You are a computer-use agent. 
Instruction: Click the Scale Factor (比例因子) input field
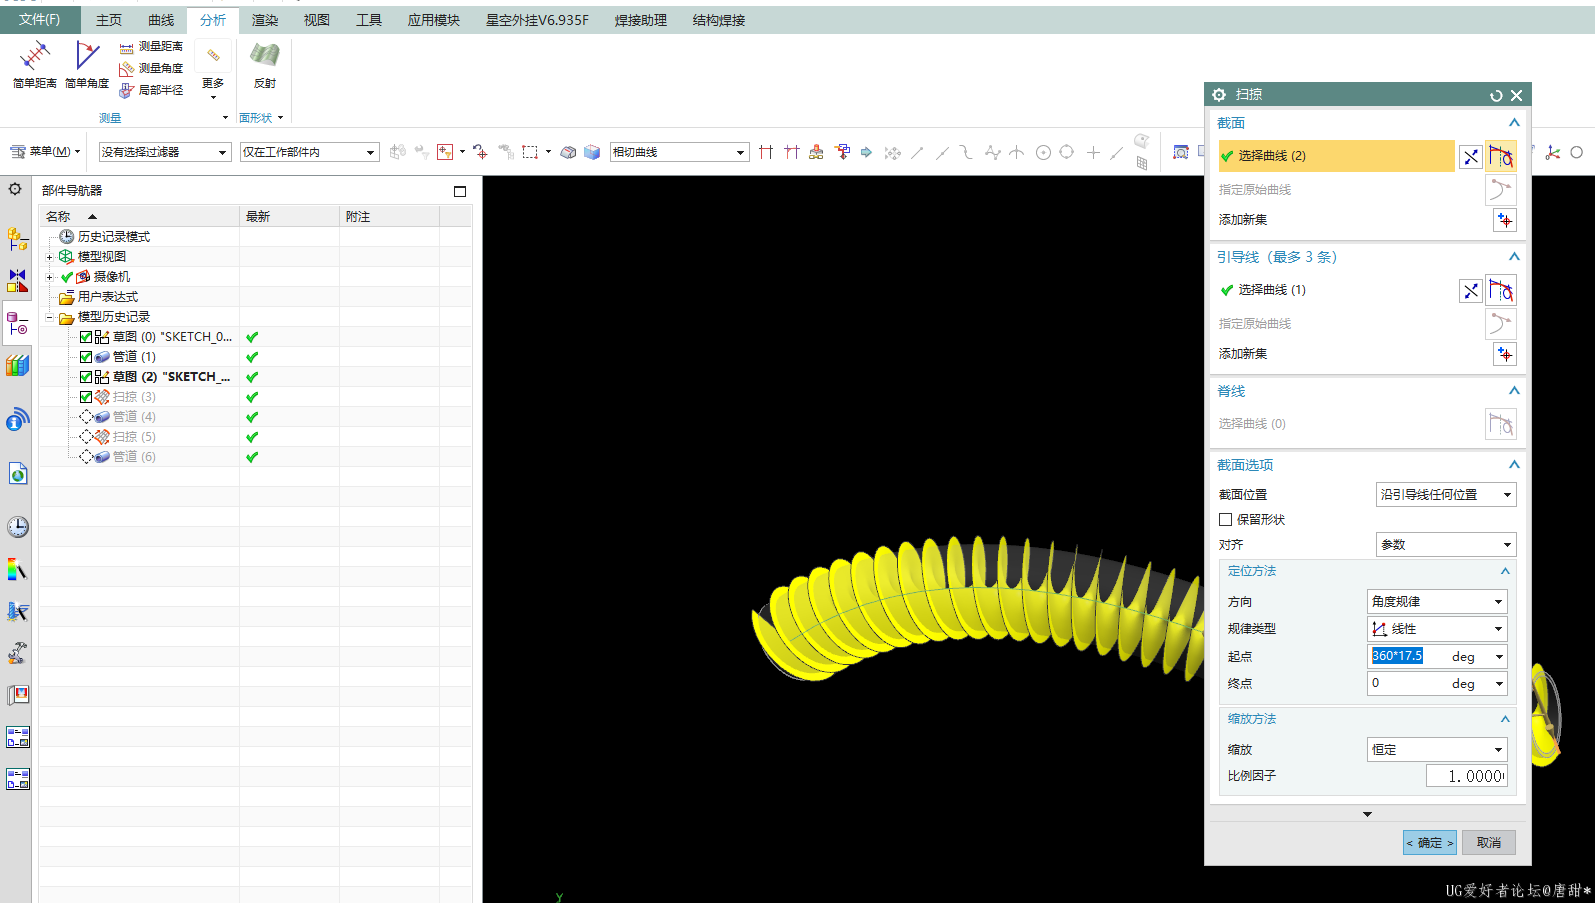pyautogui.click(x=1467, y=776)
